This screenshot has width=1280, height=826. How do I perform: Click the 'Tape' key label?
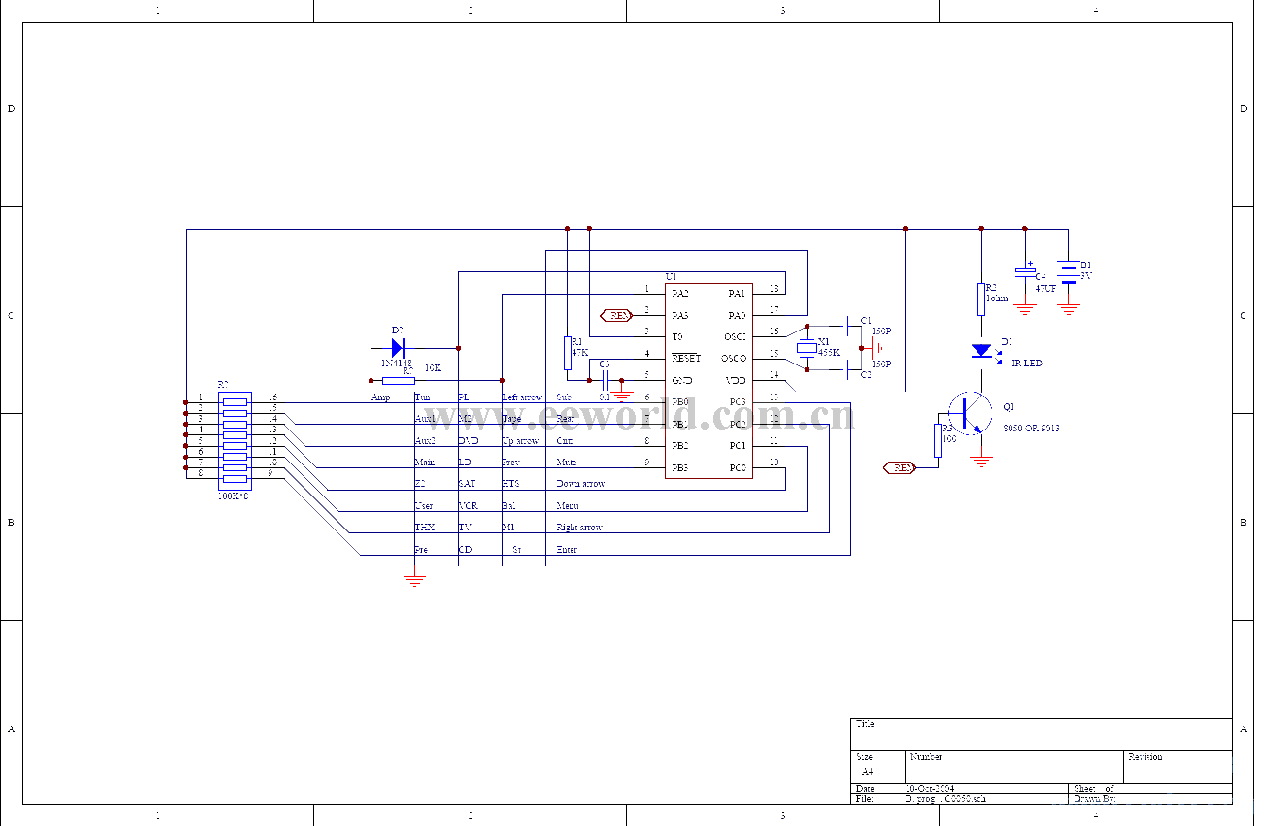(512, 419)
